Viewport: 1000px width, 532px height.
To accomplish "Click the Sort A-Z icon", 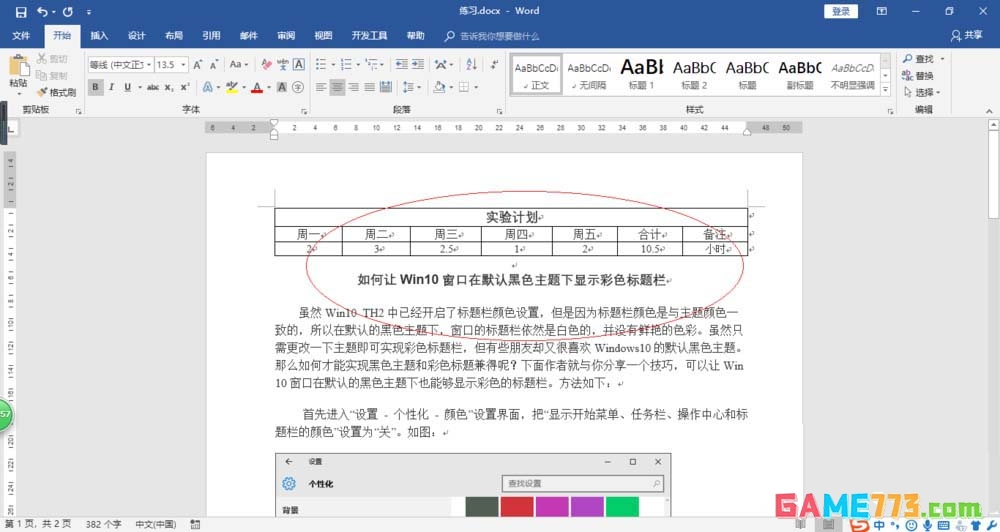I will (x=471, y=64).
